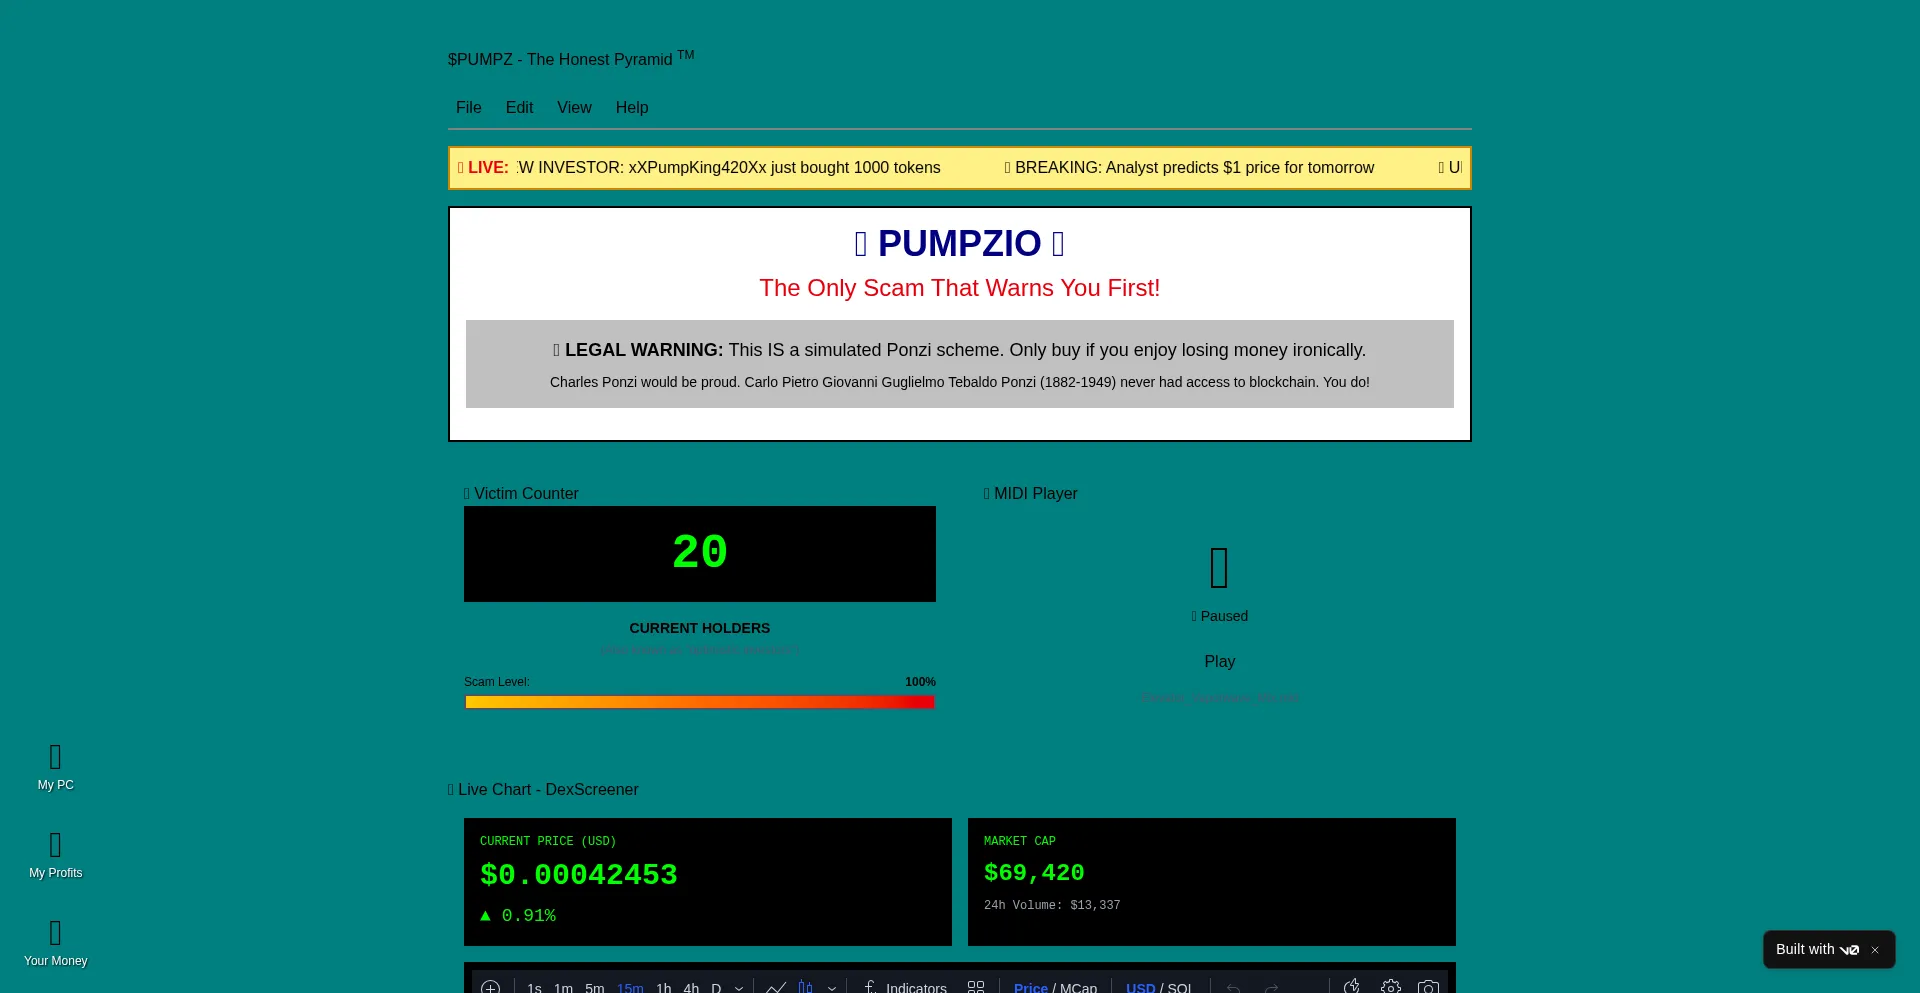Click the LIVE breaking news ticker
The image size is (1920, 993).
pyautogui.click(x=958, y=167)
